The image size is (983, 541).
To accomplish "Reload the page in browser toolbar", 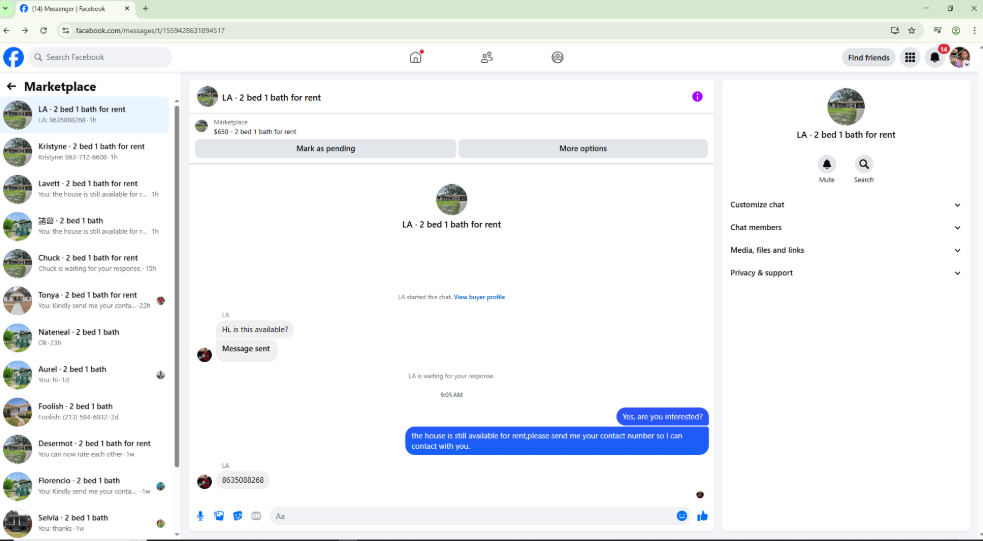I will (43, 30).
